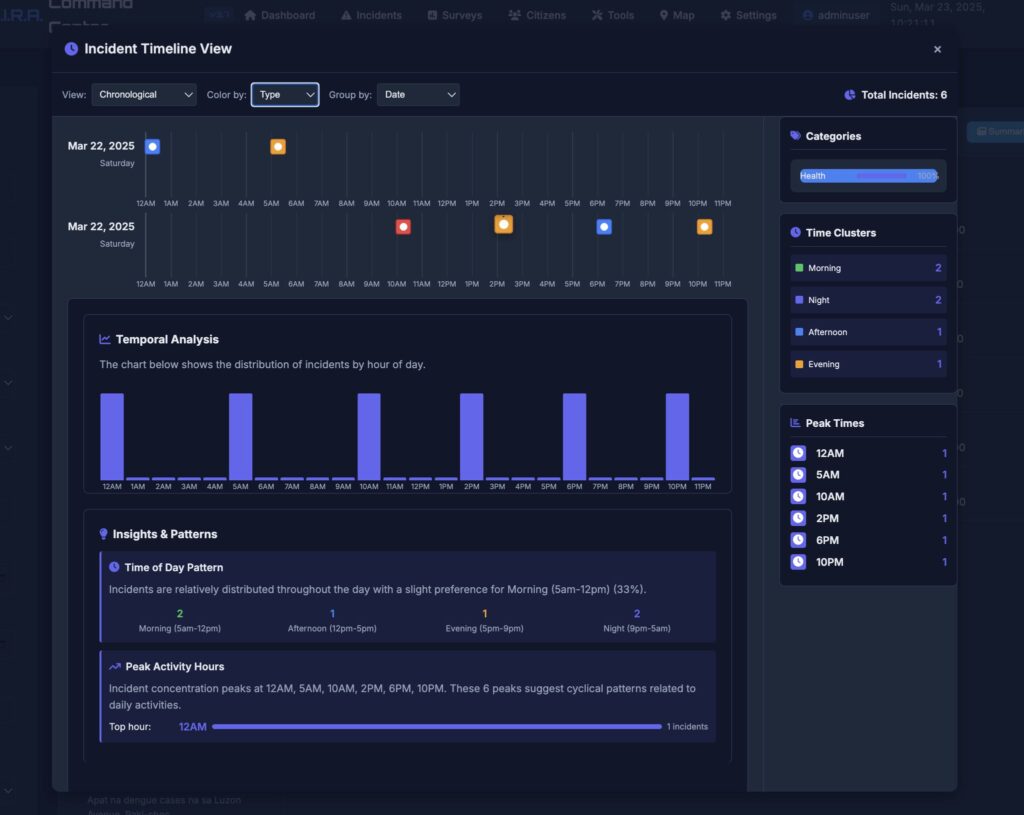
Task: Click the green Morning cluster swatch
Action: 799,268
